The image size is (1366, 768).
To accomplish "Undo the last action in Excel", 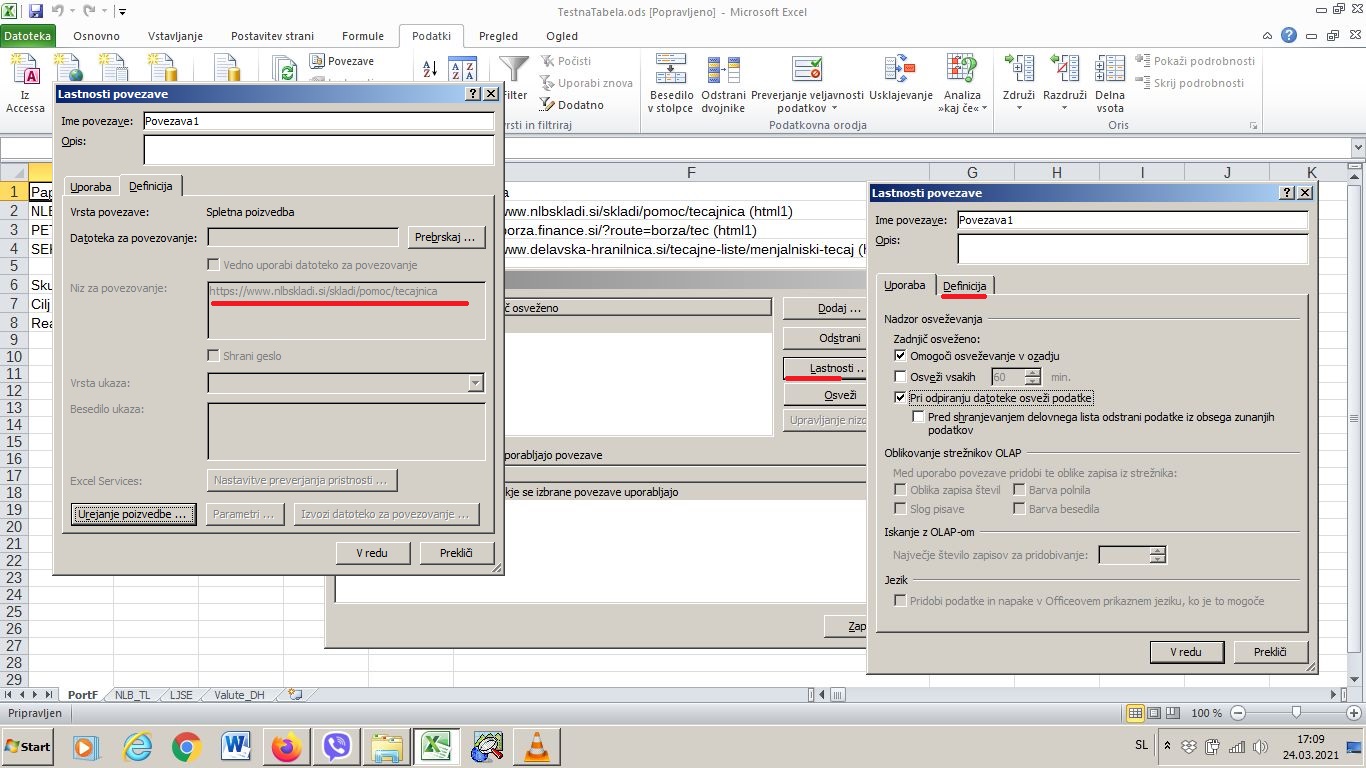I will pos(59,11).
